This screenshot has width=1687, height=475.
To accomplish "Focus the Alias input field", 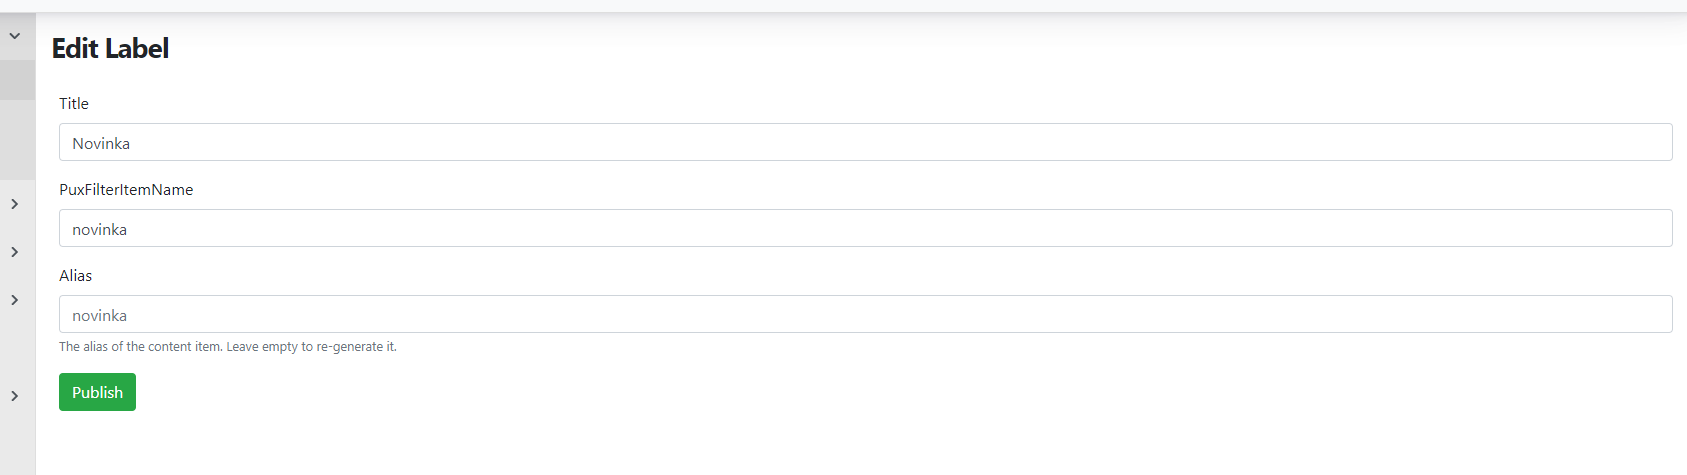I will click(865, 315).
